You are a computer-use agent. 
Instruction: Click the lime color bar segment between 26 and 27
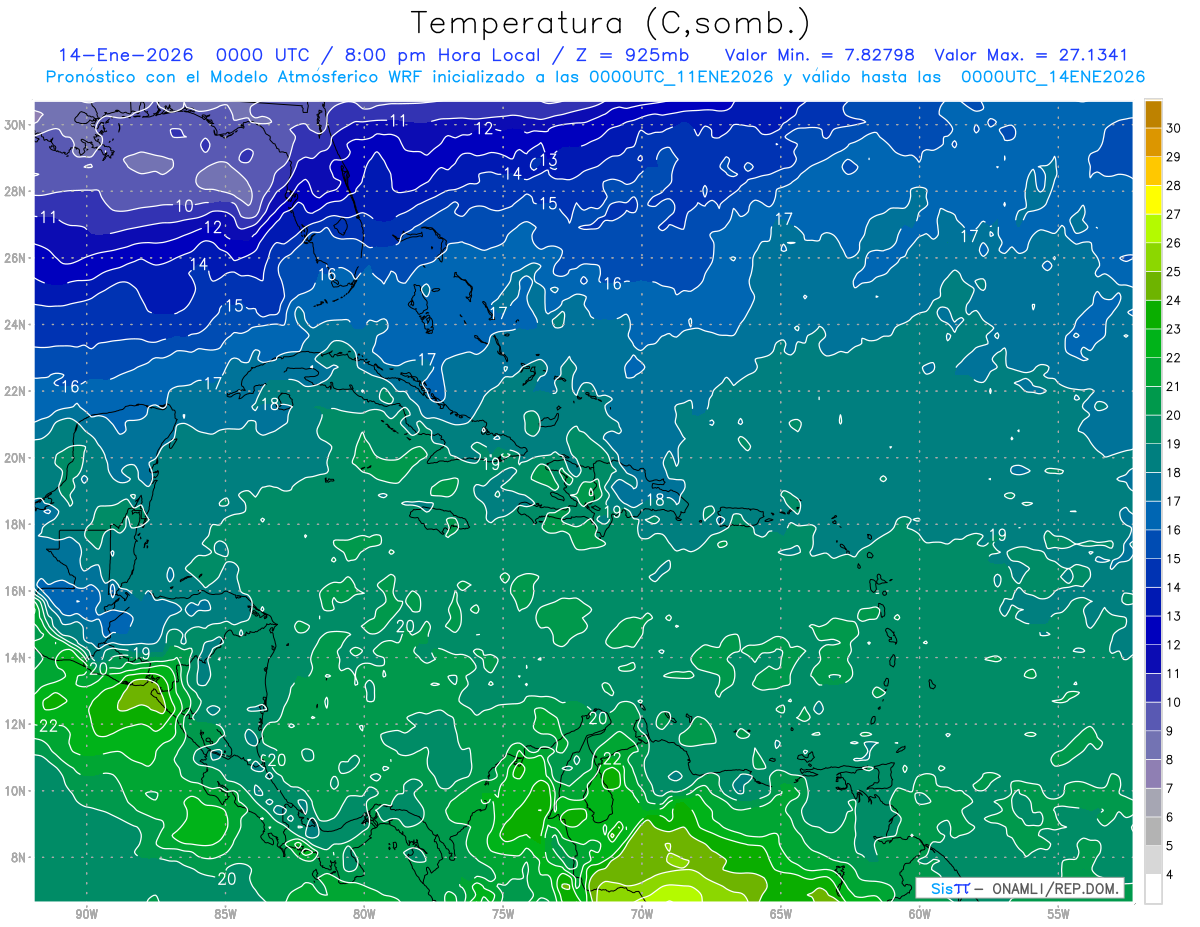pyautogui.click(x=1153, y=228)
